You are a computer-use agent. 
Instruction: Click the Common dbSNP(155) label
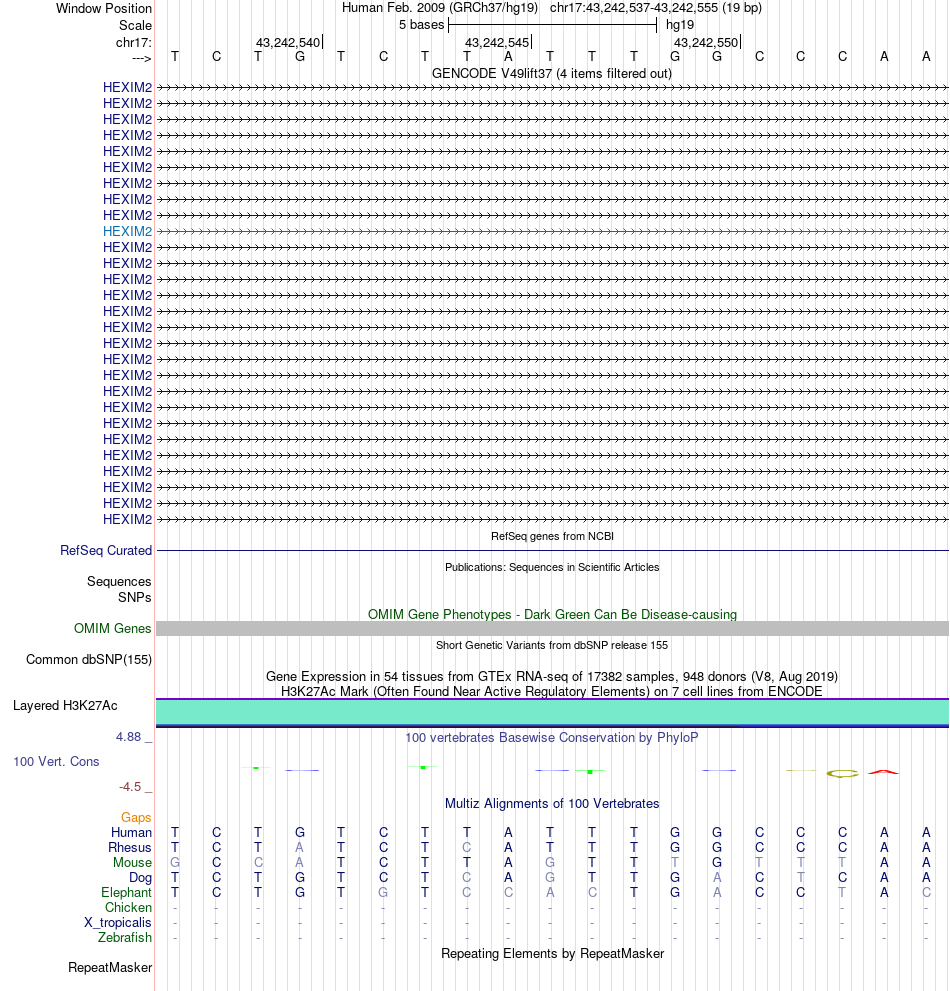pyautogui.click(x=89, y=659)
